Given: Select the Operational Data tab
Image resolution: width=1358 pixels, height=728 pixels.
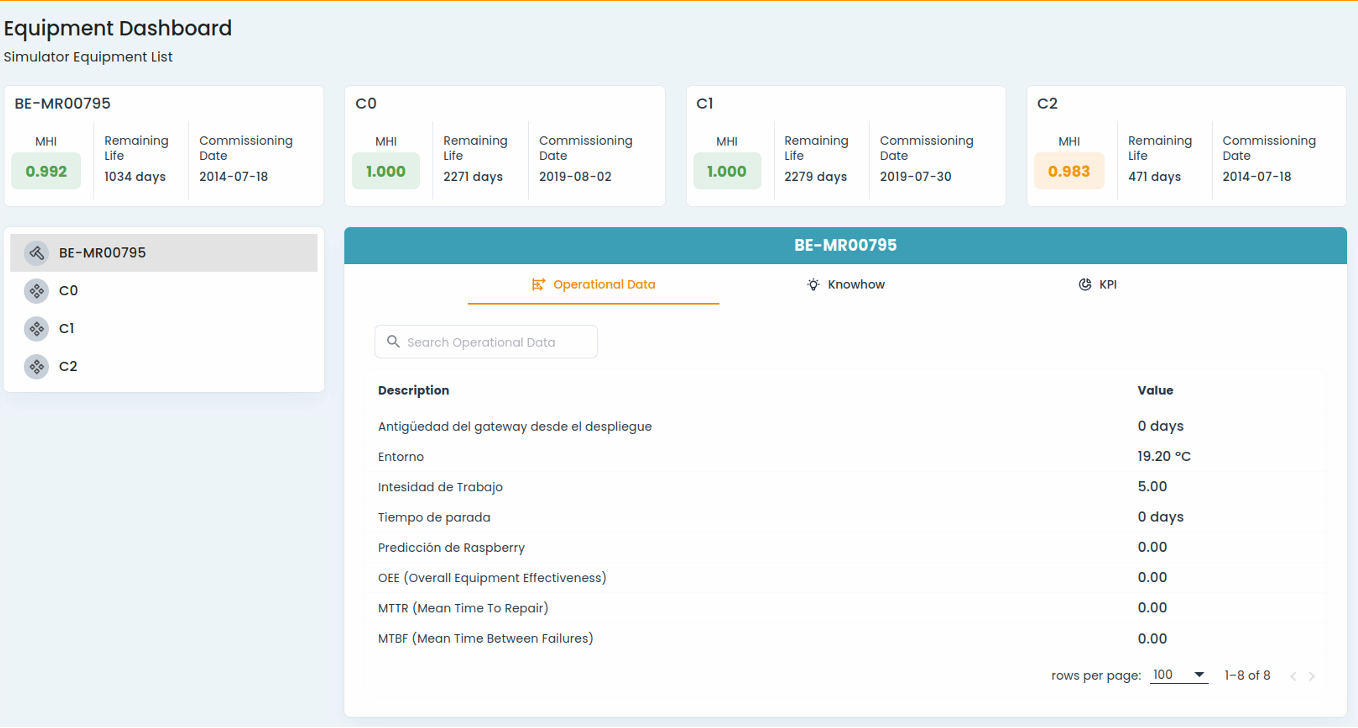Looking at the screenshot, I should point(594,285).
